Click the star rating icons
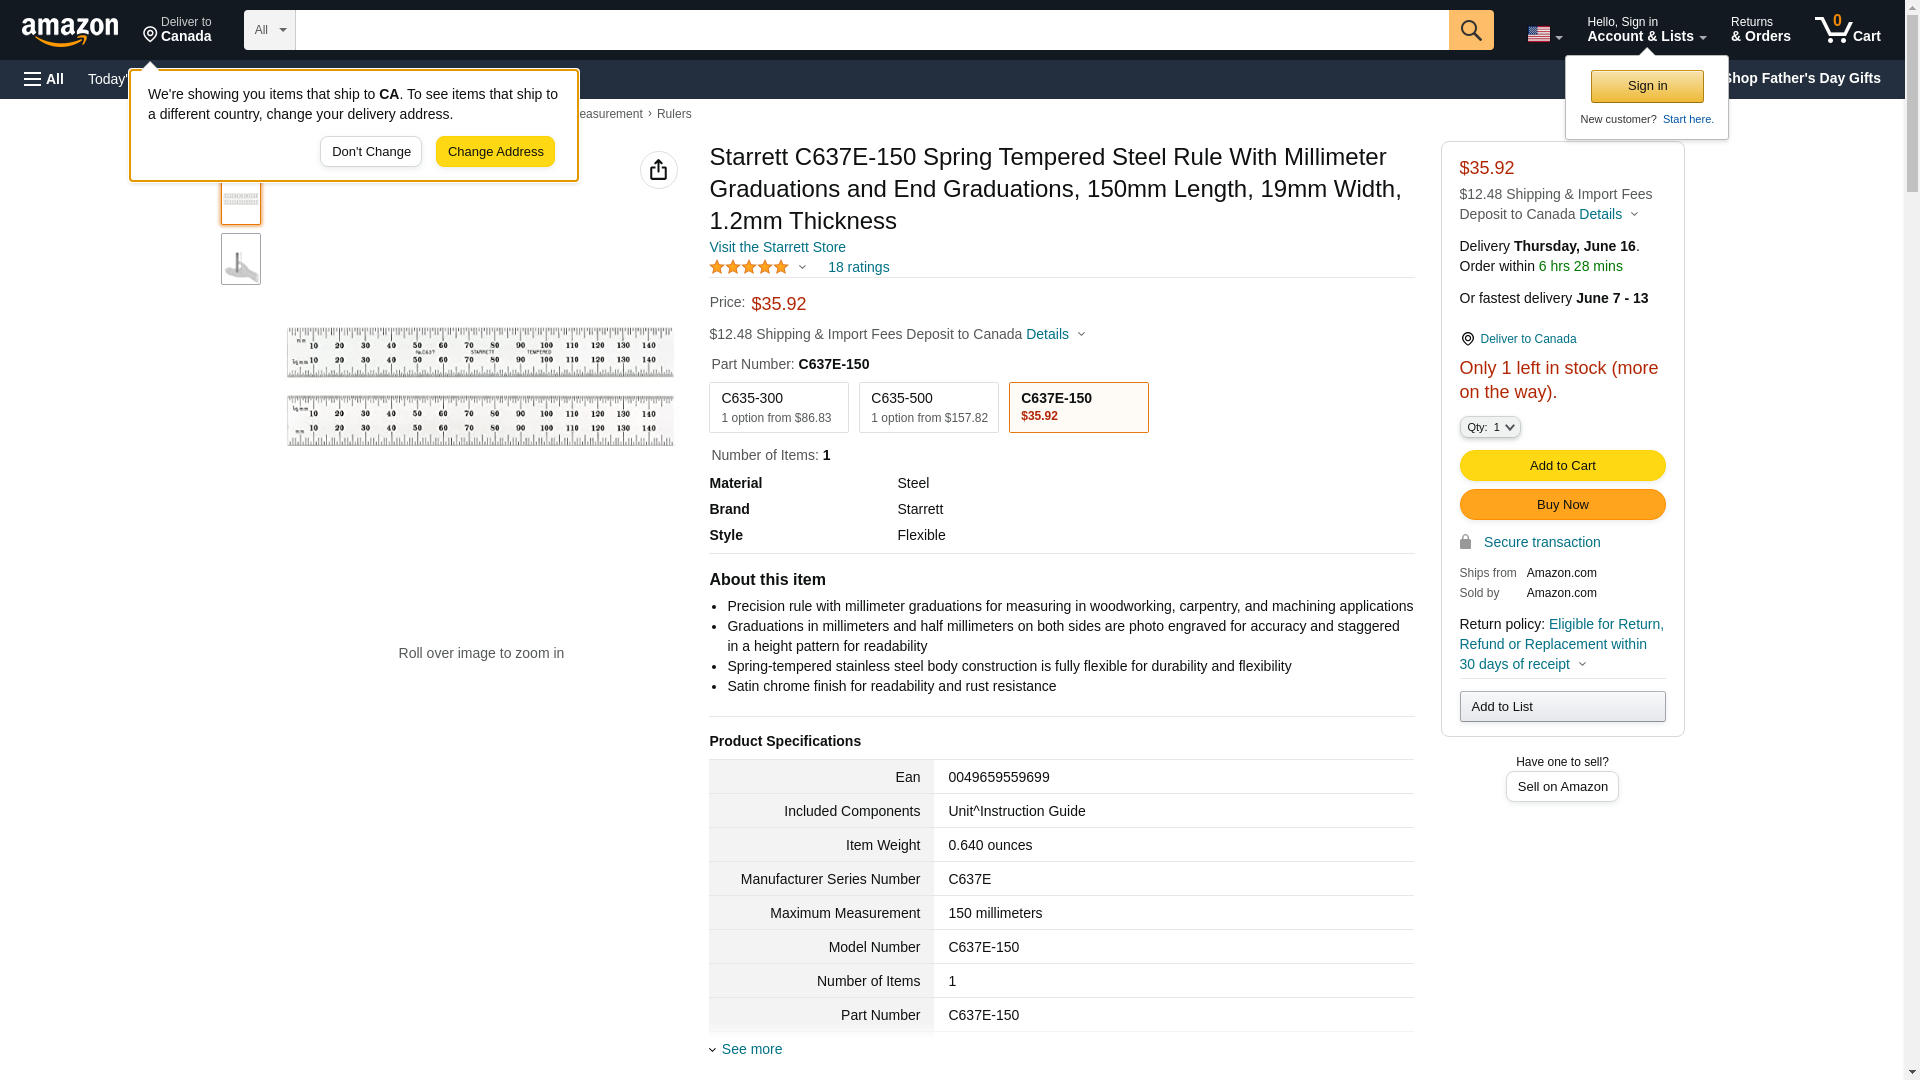1920x1080 pixels. pyautogui.click(x=749, y=267)
